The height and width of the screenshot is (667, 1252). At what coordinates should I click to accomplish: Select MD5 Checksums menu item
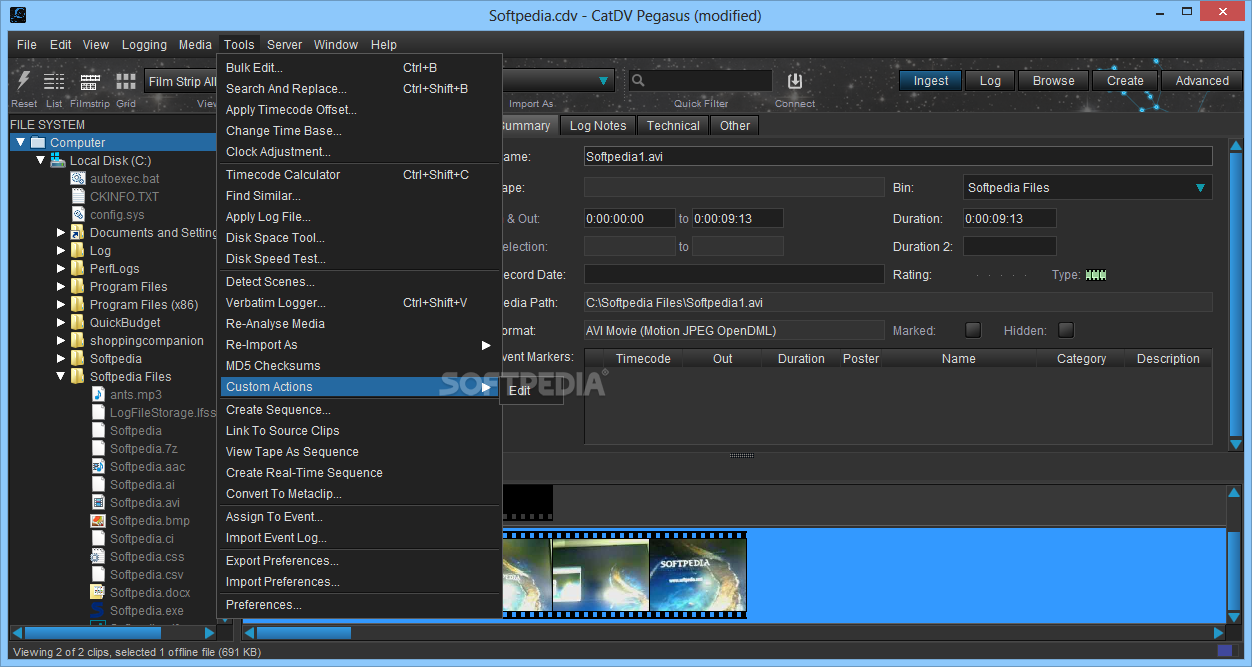359,366
